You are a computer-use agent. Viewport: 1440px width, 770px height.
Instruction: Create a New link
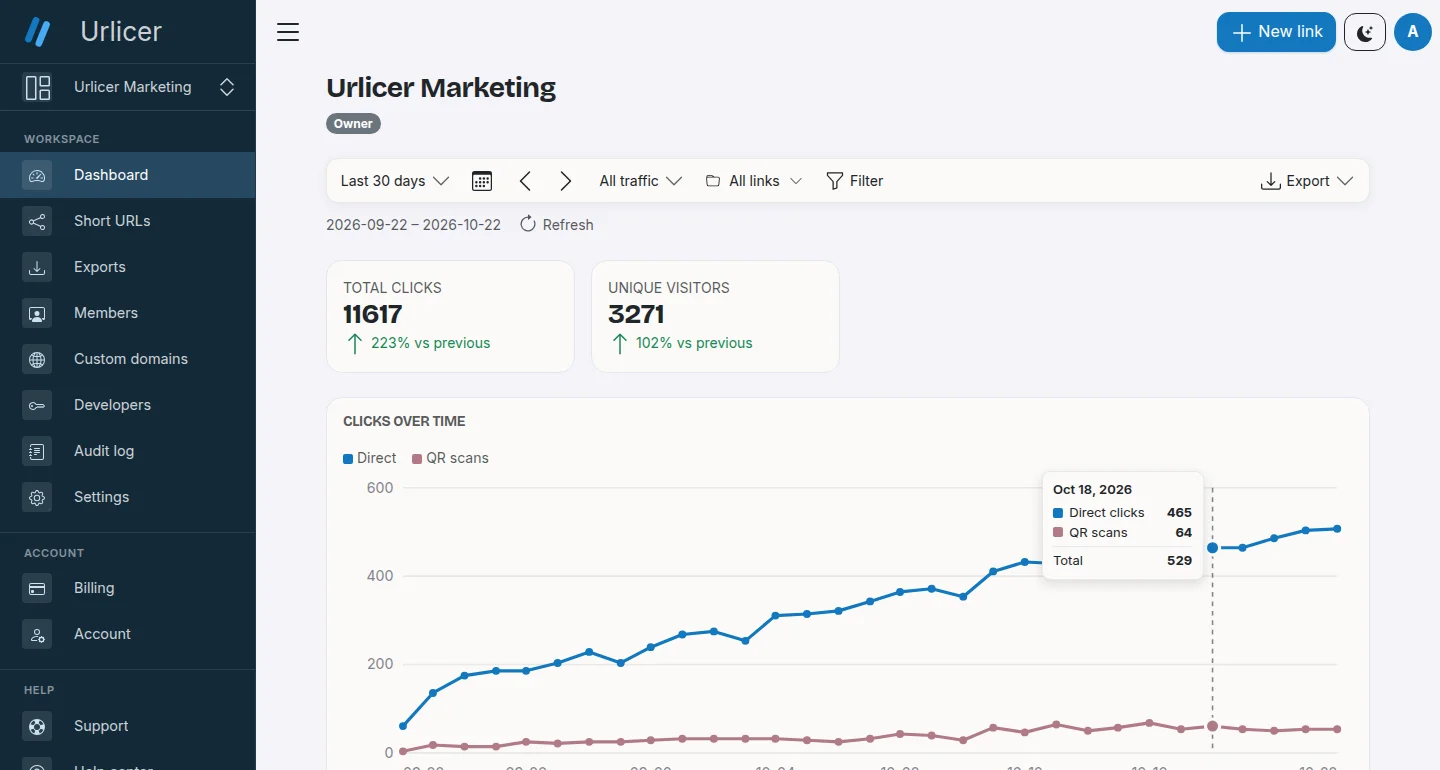tap(1276, 32)
